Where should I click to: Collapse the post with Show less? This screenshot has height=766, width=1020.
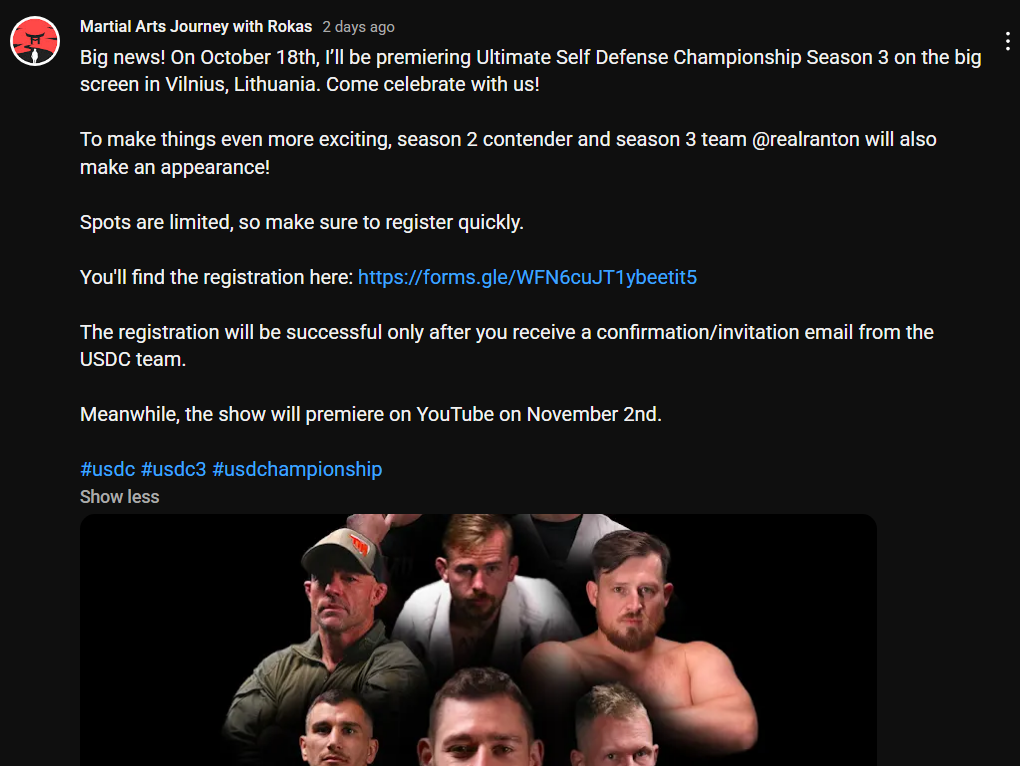120,497
